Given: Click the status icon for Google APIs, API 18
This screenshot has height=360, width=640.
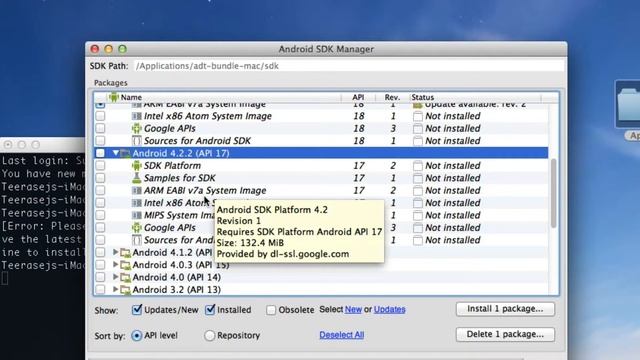Looking at the screenshot, I should click(418, 129).
